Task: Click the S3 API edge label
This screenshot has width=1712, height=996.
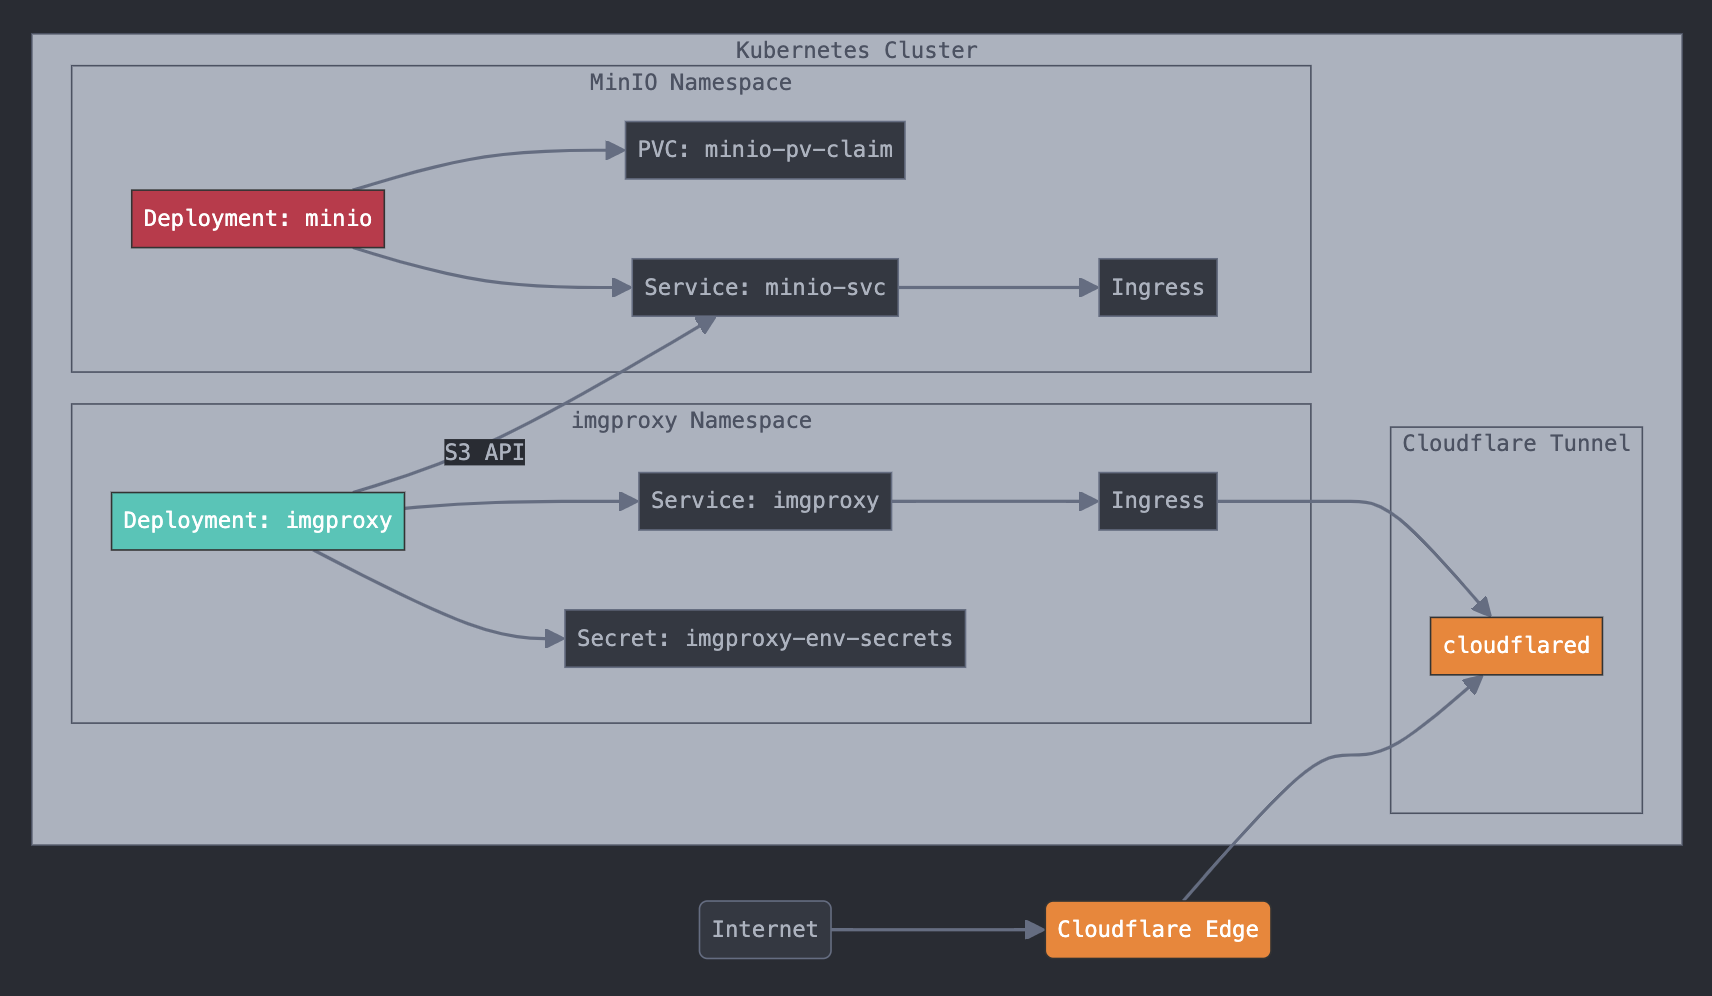Action: [x=484, y=452]
